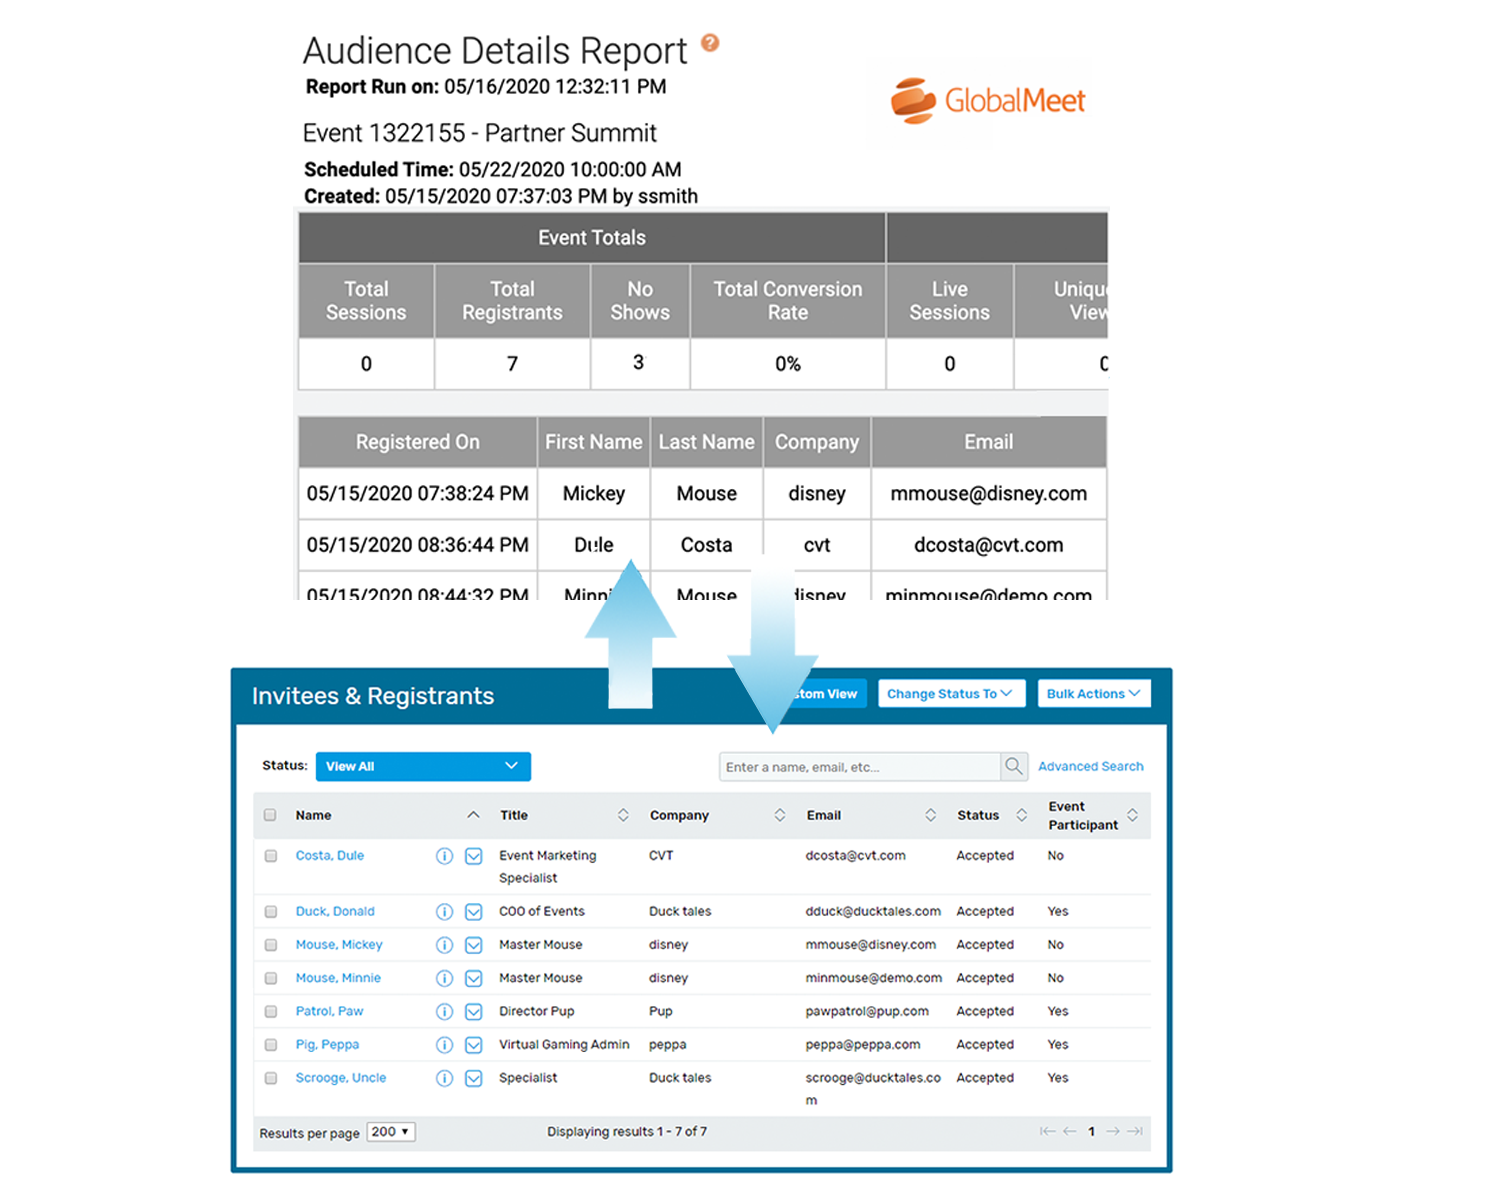Open the envelope icon for Mouse, Mickey
This screenshot has width=1500, height=1200.
click(x=473, y=944)
